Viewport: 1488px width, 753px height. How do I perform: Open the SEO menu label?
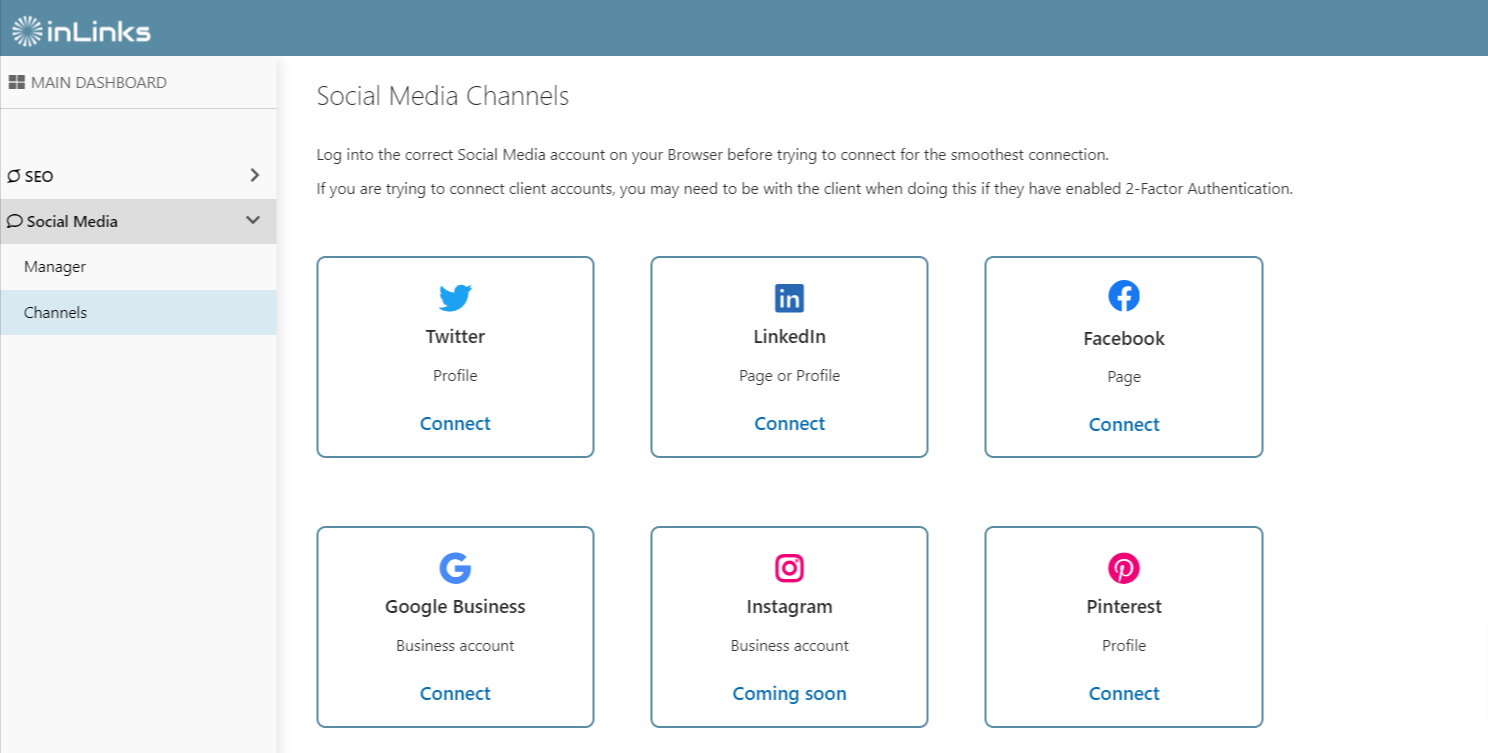tap(39, 176)
